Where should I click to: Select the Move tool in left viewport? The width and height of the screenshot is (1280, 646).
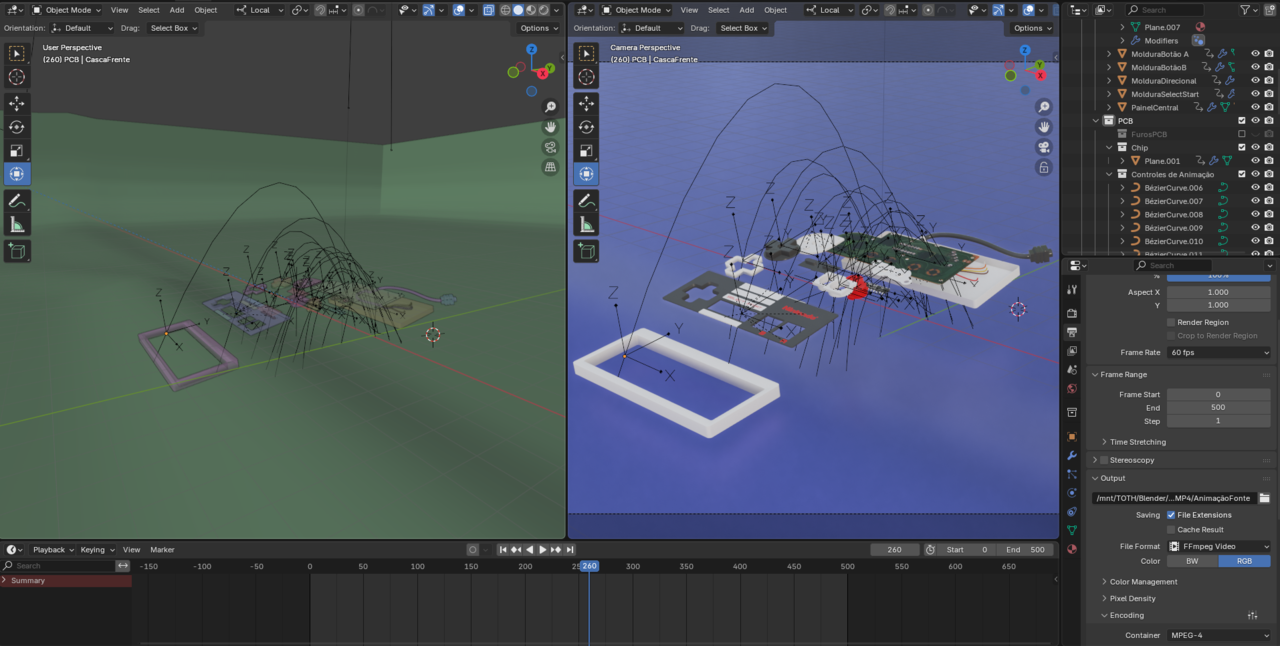click(x=17, y=103)
